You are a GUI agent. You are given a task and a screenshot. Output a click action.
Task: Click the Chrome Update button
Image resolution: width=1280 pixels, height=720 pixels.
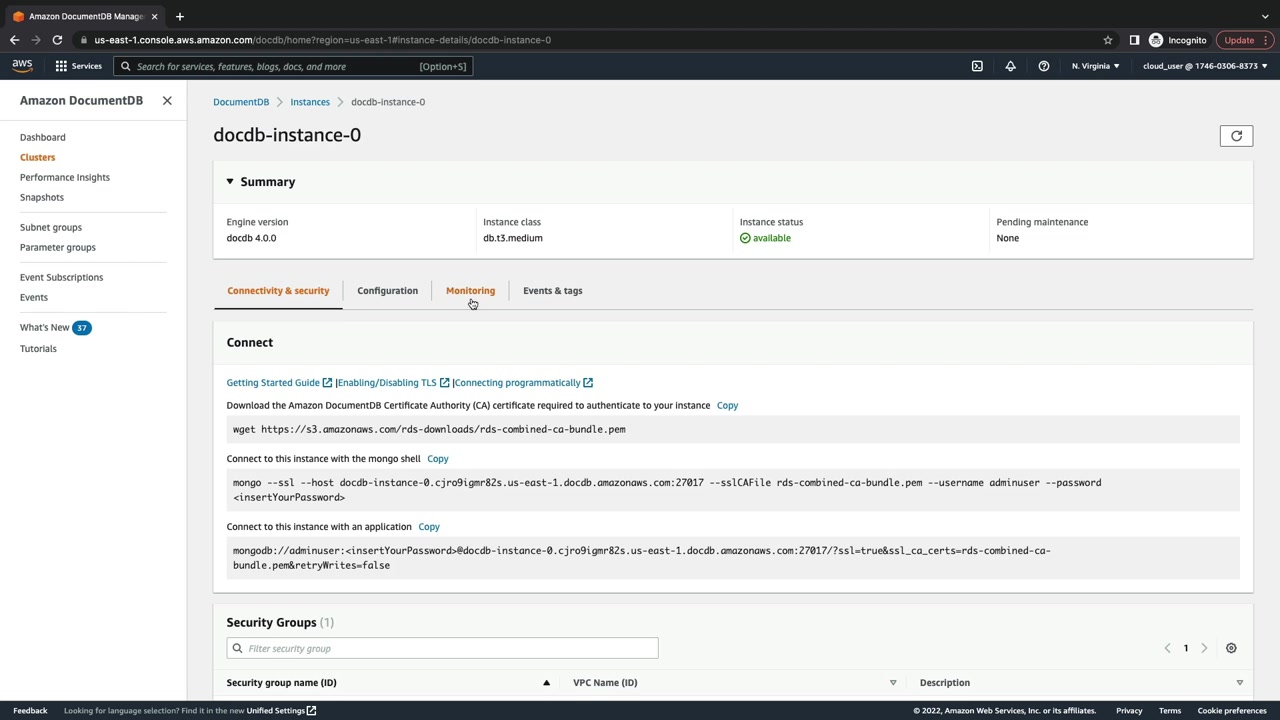tap(1245, 40)
